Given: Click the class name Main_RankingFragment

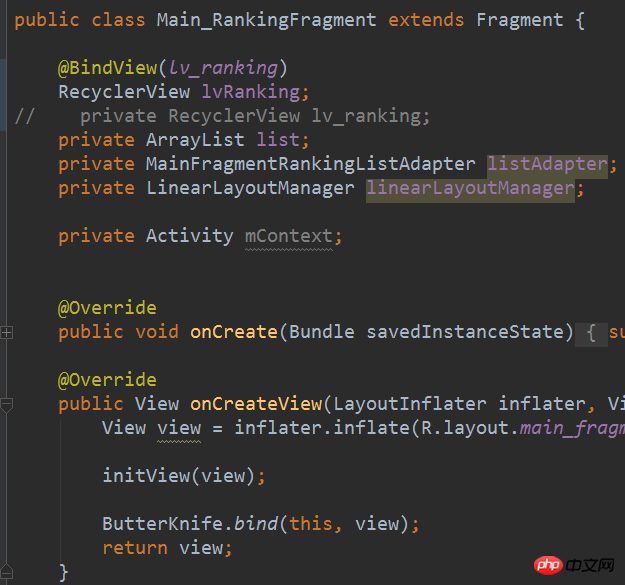Looking at the screenshot, I should click(266, 20).
